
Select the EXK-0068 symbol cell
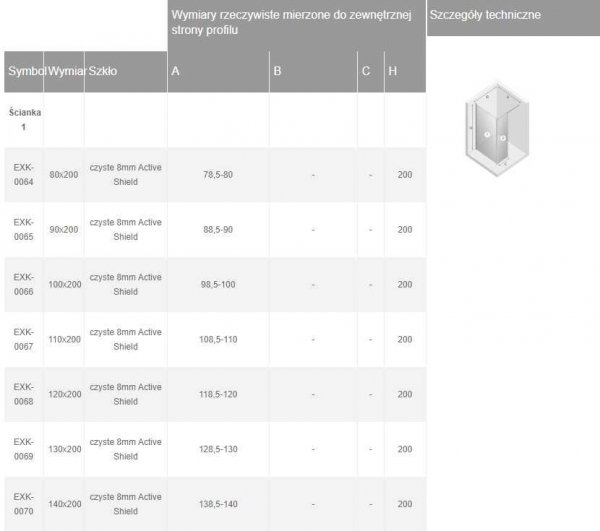tap(24, 394)
